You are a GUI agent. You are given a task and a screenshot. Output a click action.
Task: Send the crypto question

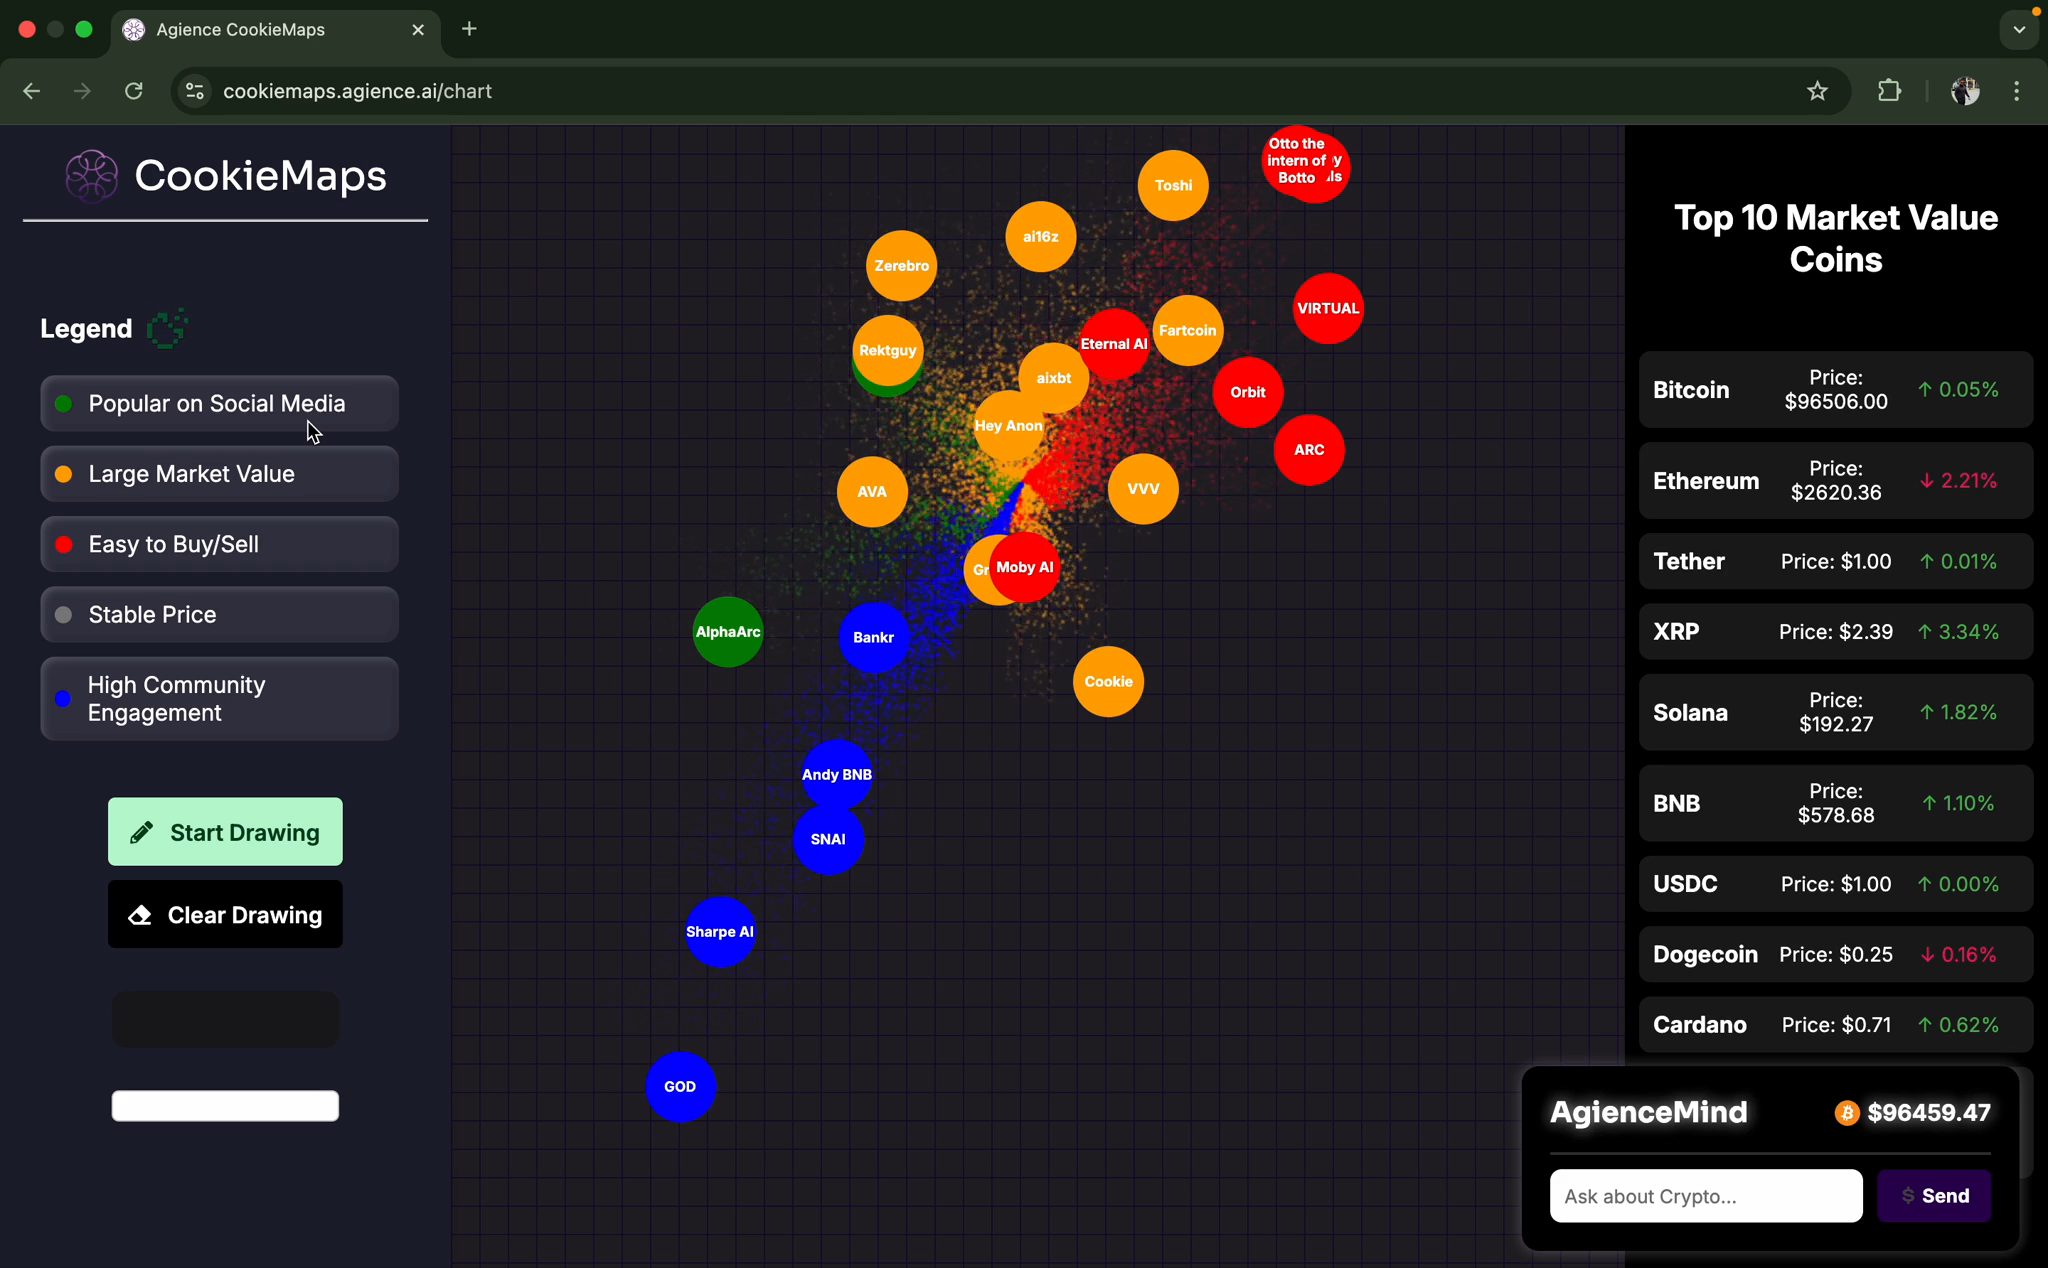[1934, 1196]
